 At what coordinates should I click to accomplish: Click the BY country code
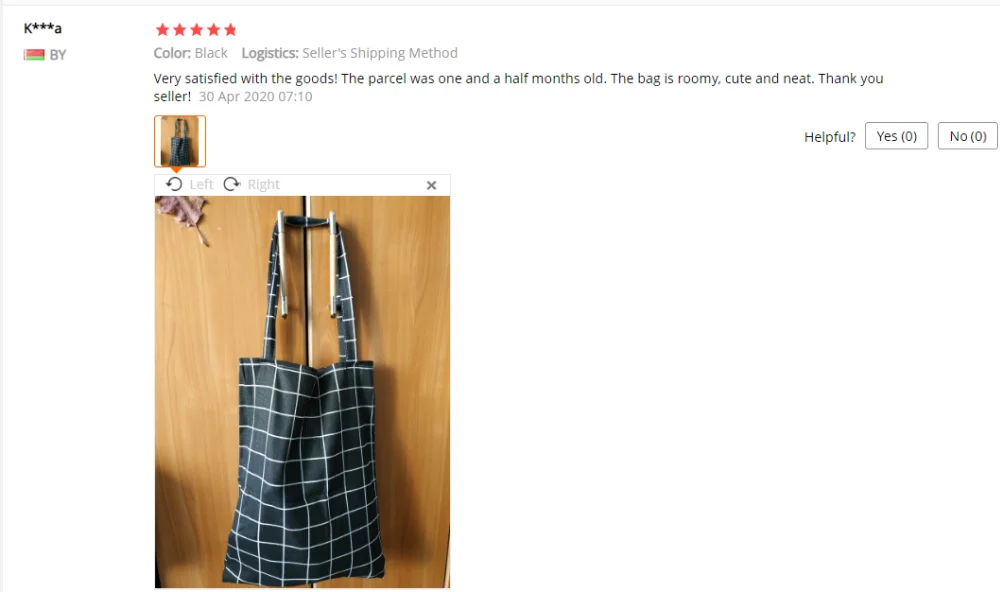pos(58,55)
